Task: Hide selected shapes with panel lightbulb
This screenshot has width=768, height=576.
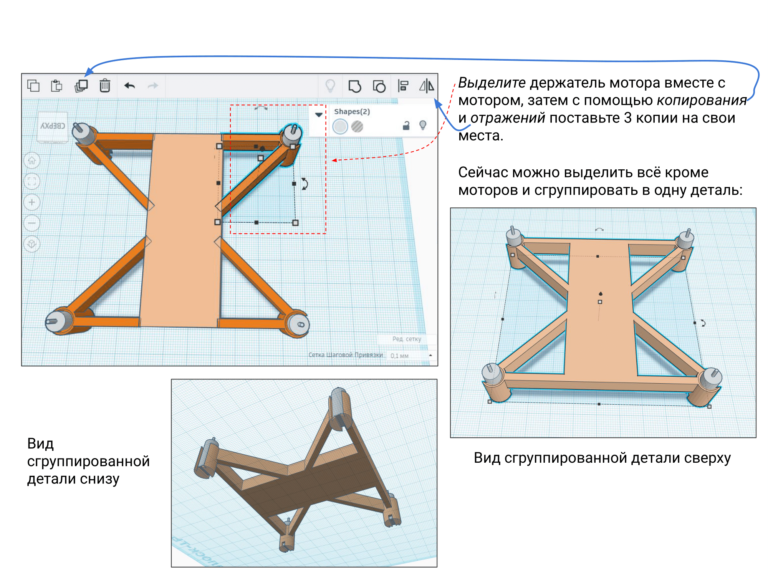Action: [423, 125]
